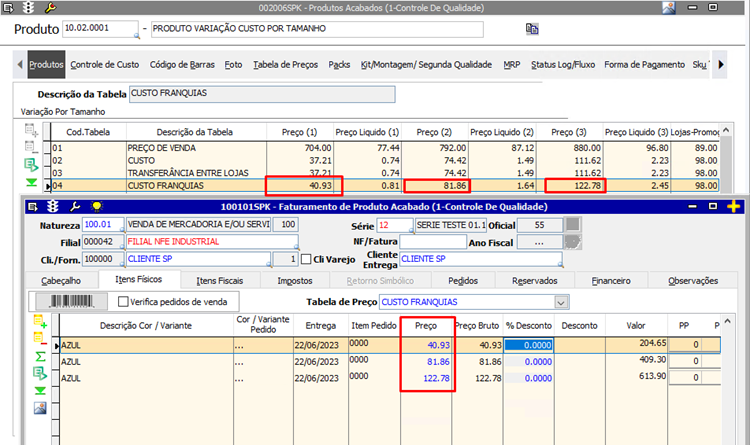Click the gray swatch next to Oficial field
This screenshot has height=445, width=750.
coord(573,225)
